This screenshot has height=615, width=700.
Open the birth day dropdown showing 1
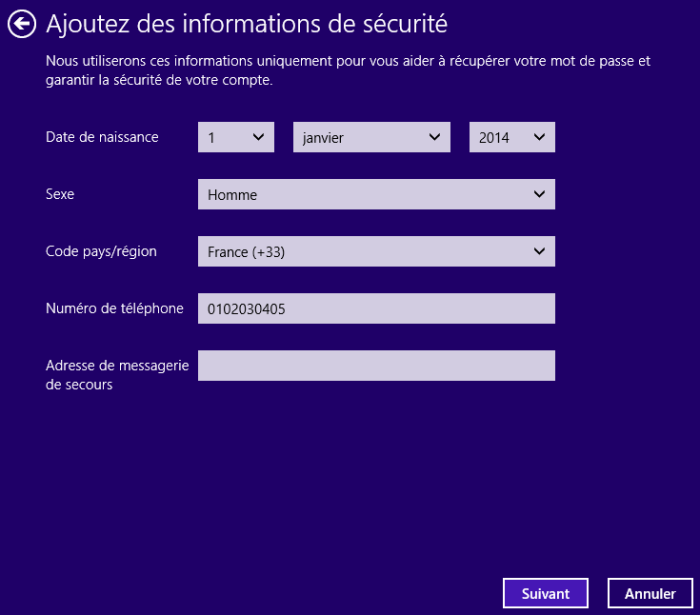236,137
